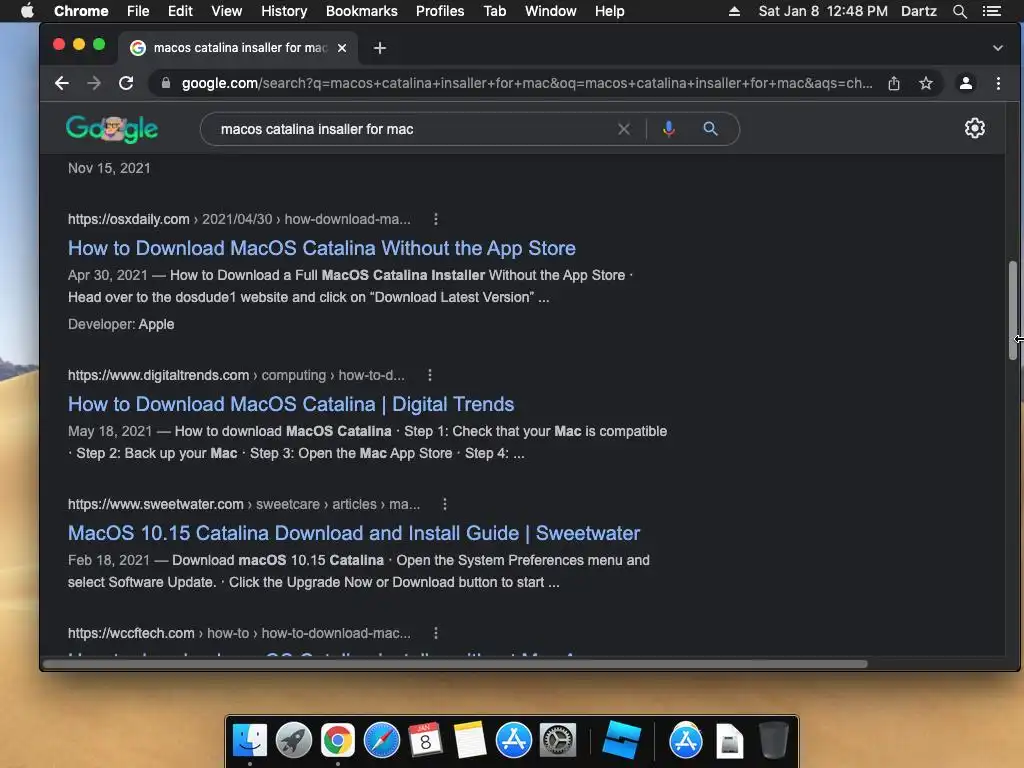1024x768 pixels.
Task: Expand the tab search chevron
Action: pyautogui.click(x=997, y=48)
